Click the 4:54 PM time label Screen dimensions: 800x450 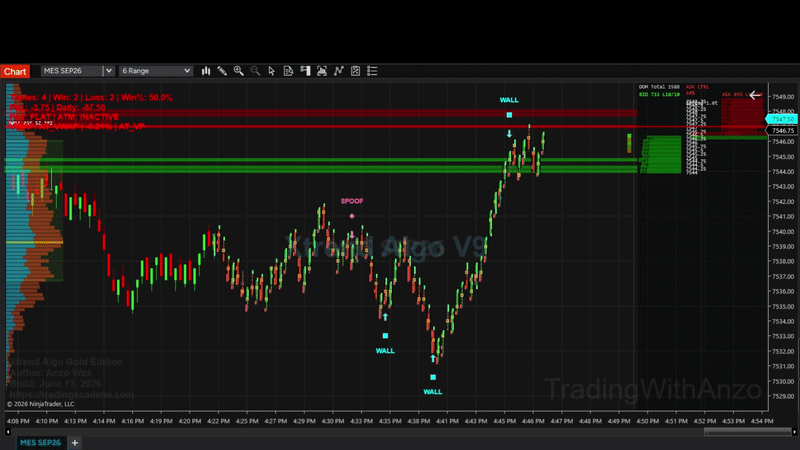[762, 421]
